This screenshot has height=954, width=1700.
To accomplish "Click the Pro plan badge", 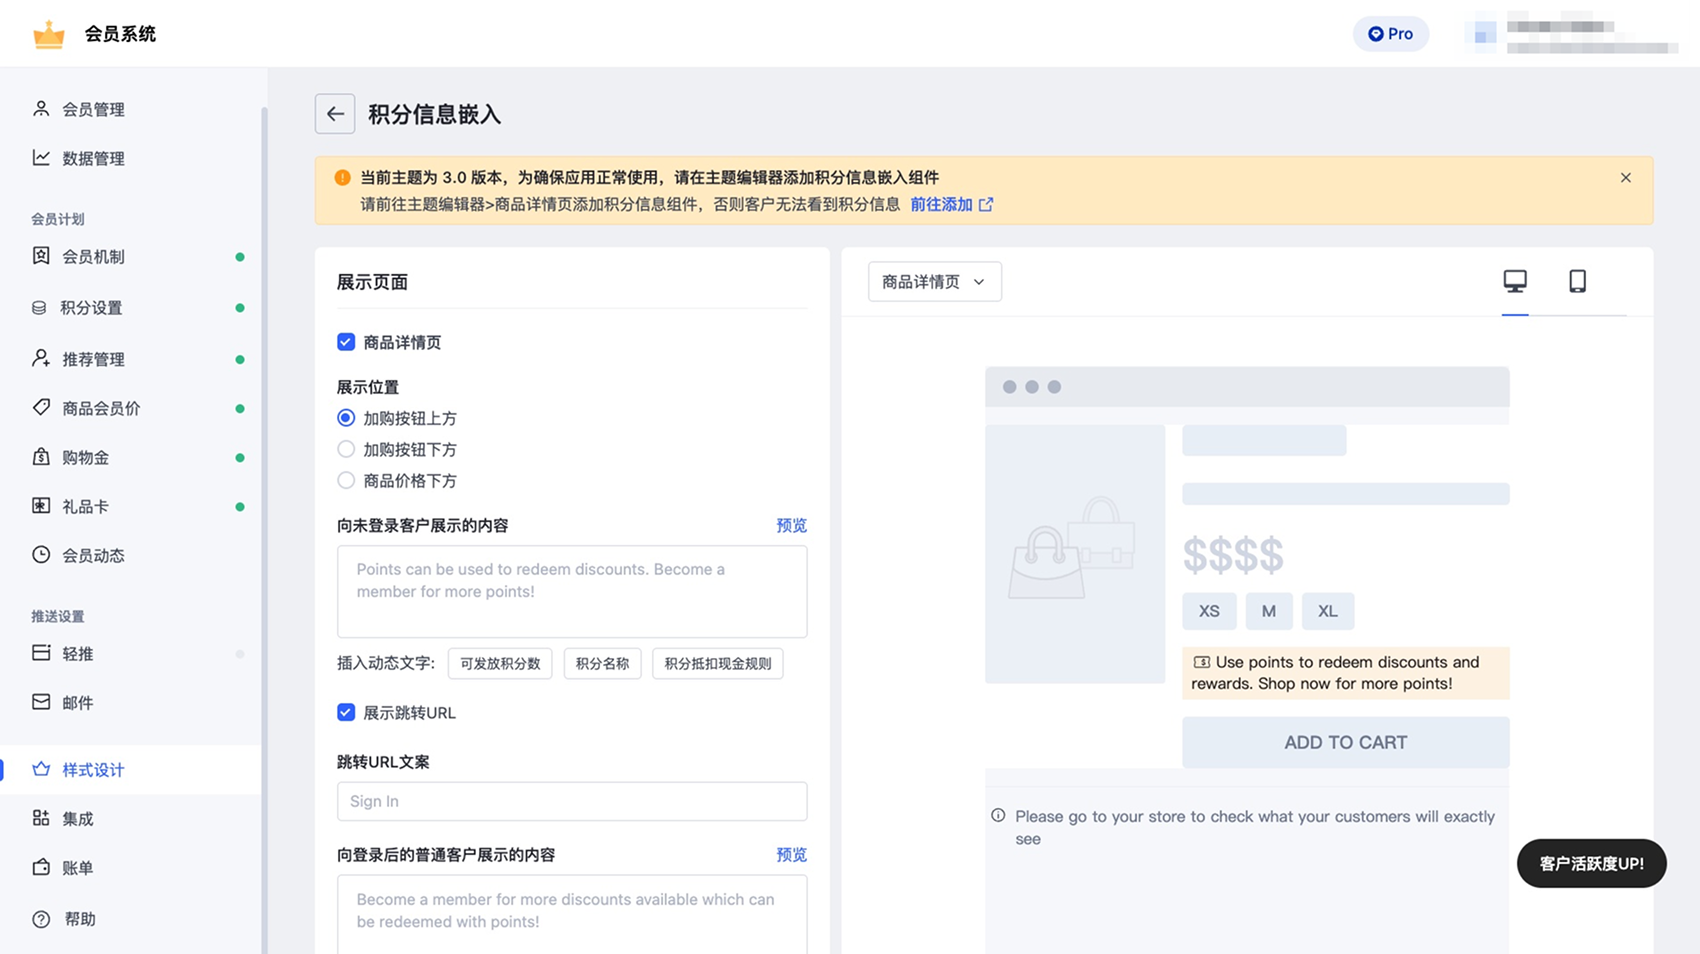I will coord(1390,34).
